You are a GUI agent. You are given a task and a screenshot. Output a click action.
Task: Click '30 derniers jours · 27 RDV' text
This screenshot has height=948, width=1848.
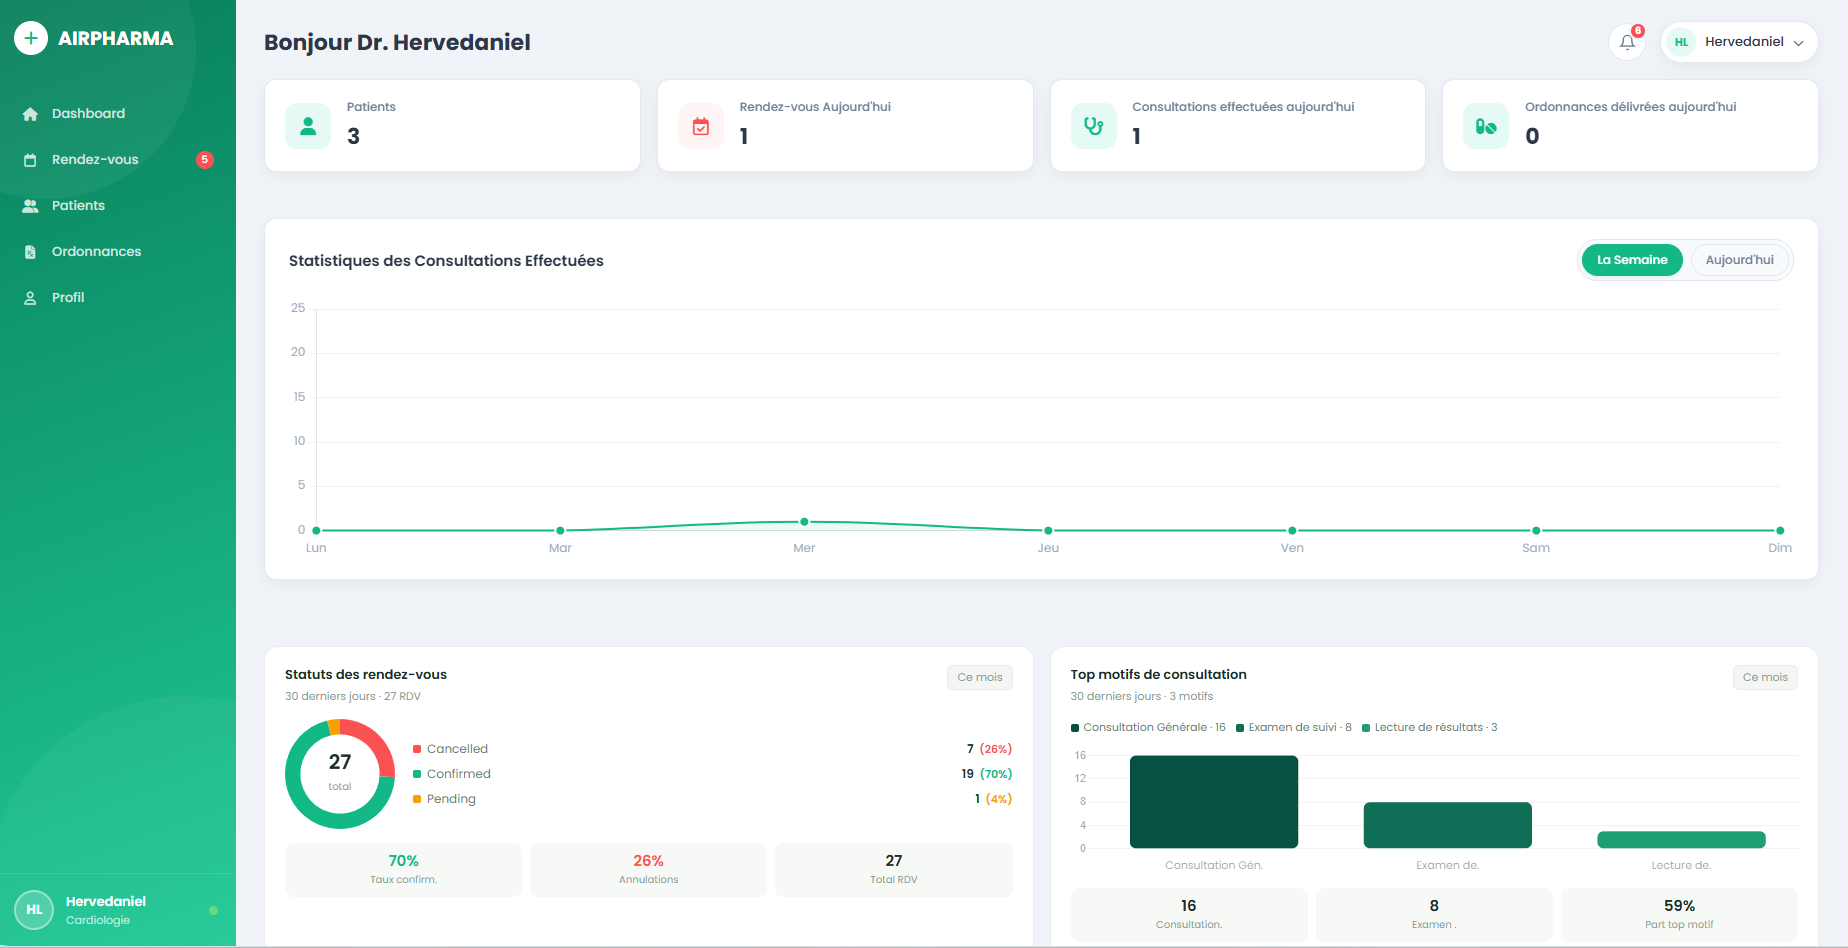tap(353, 697)
